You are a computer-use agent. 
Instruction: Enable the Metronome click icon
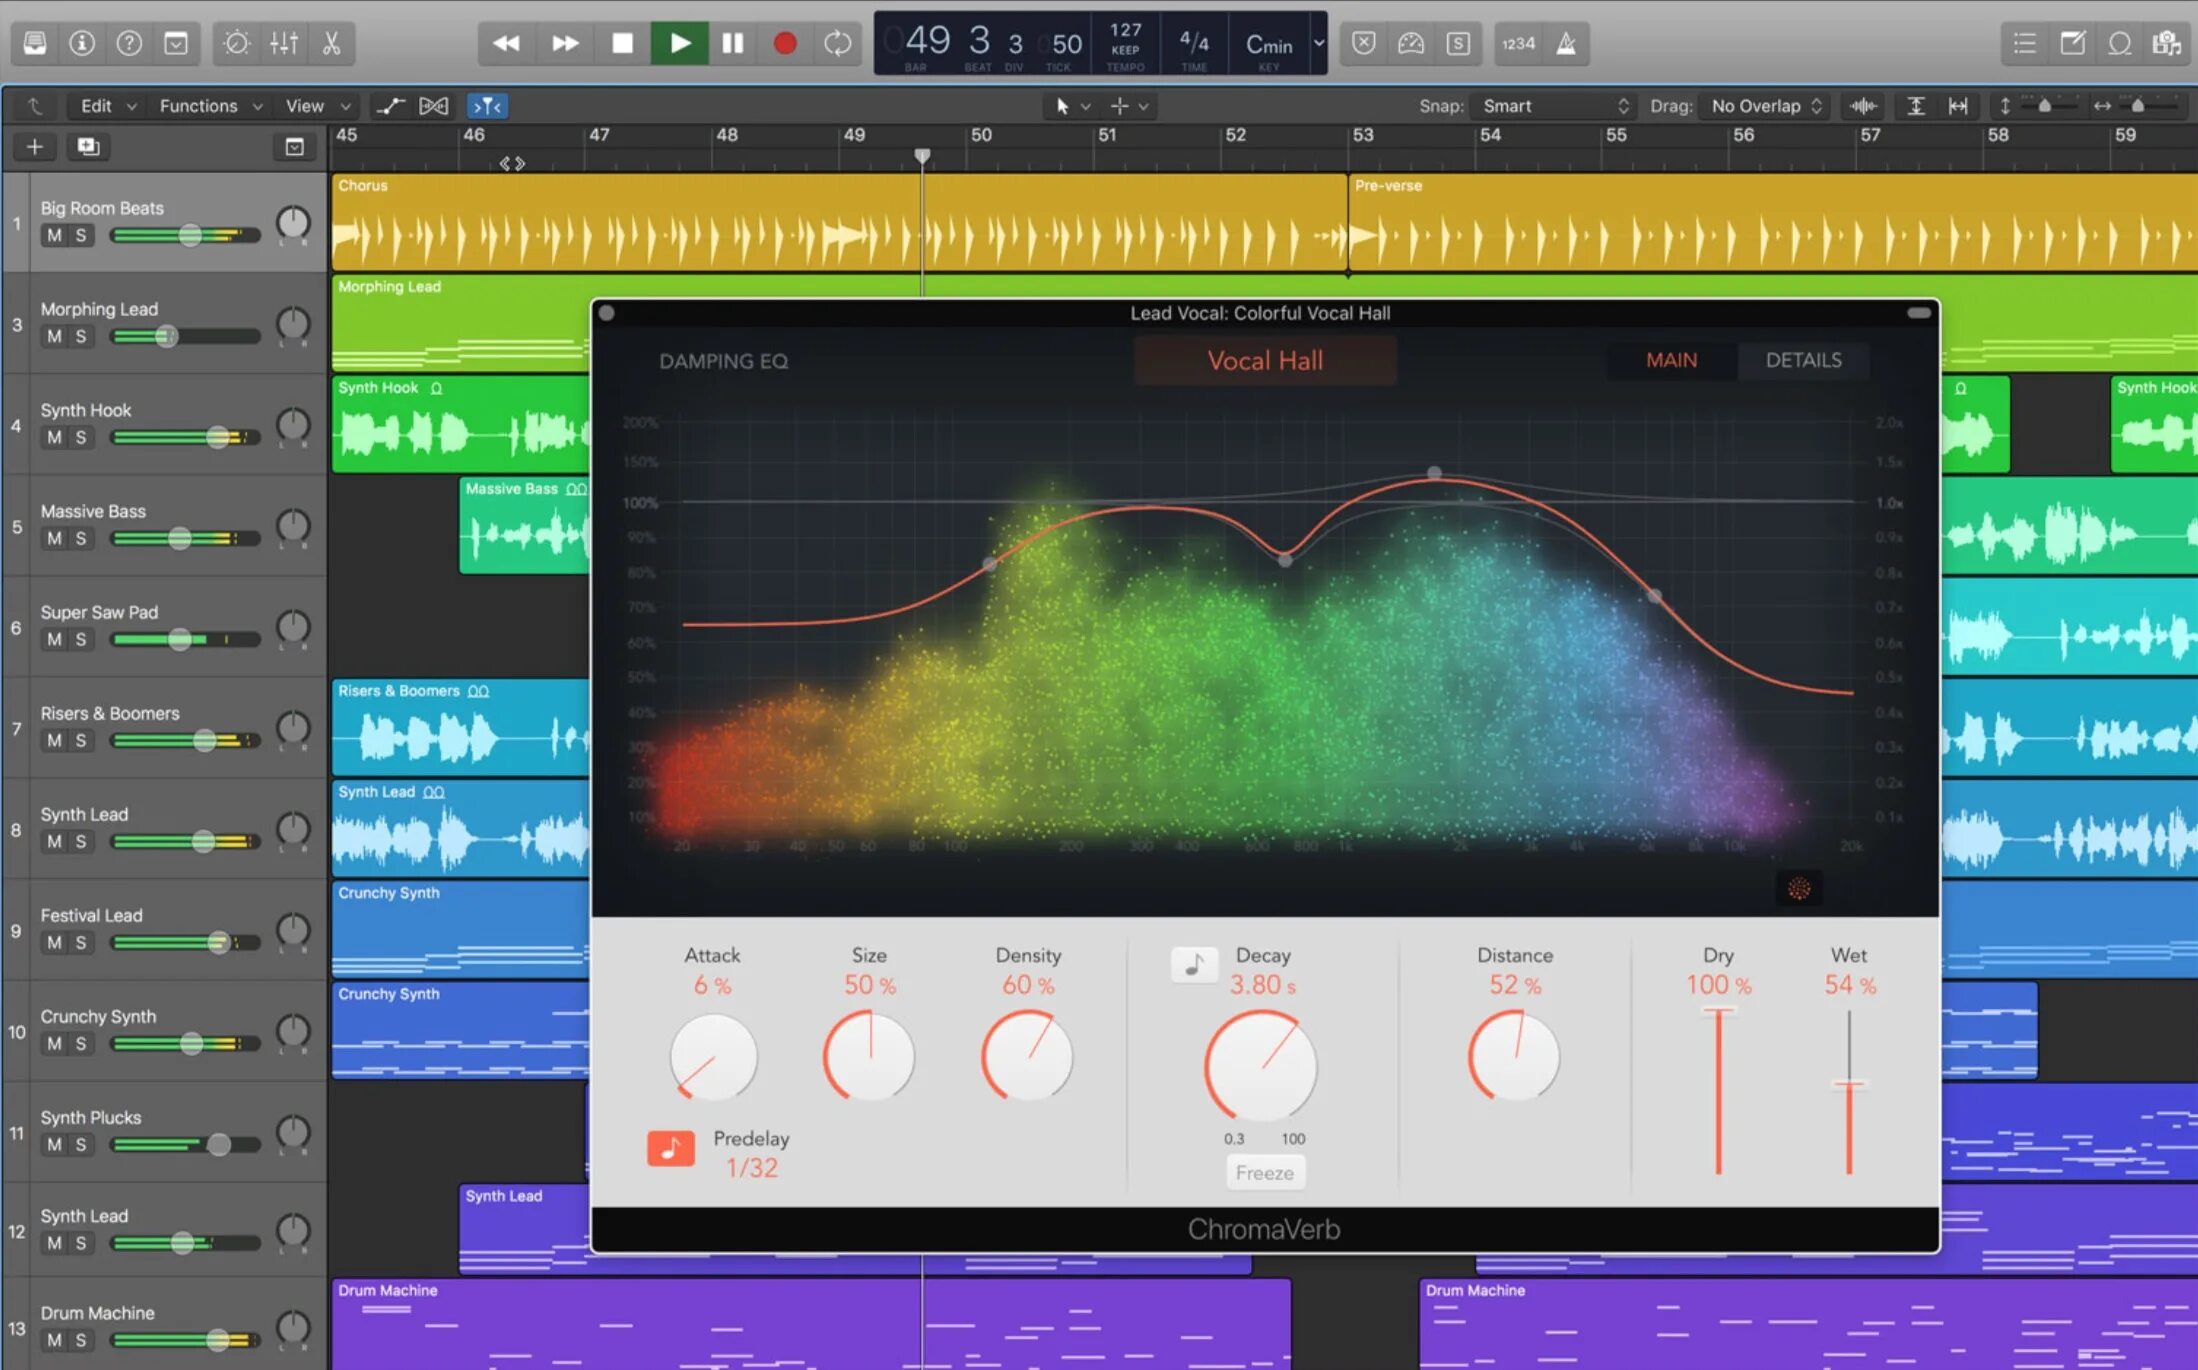pyautogui.click(x=1566, y=43)
